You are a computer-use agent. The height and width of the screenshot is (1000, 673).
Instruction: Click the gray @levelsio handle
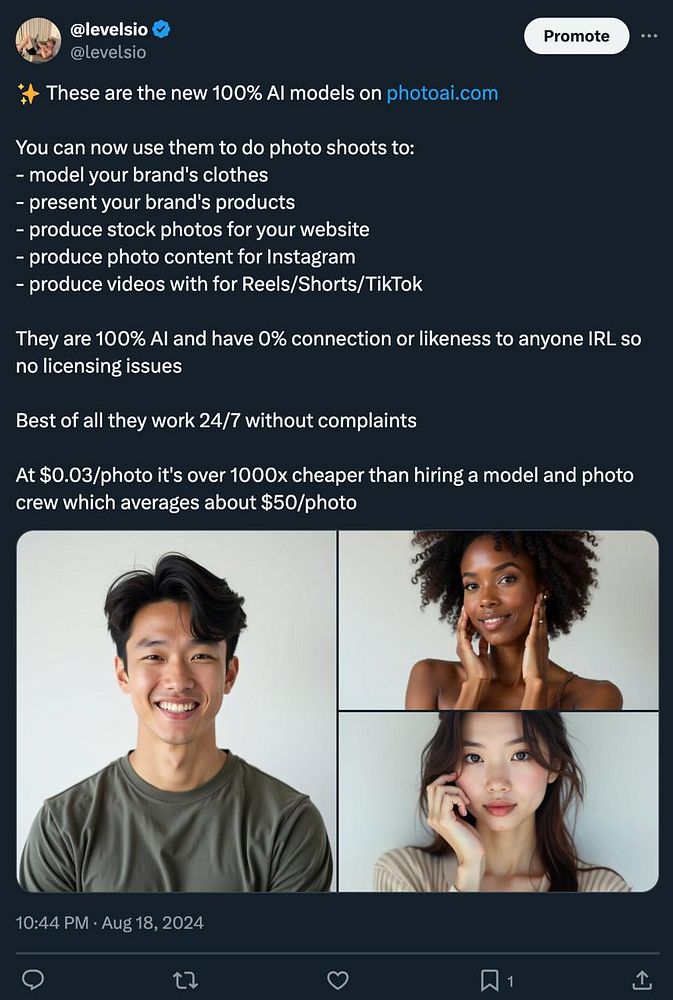click(x=108, y=52)
